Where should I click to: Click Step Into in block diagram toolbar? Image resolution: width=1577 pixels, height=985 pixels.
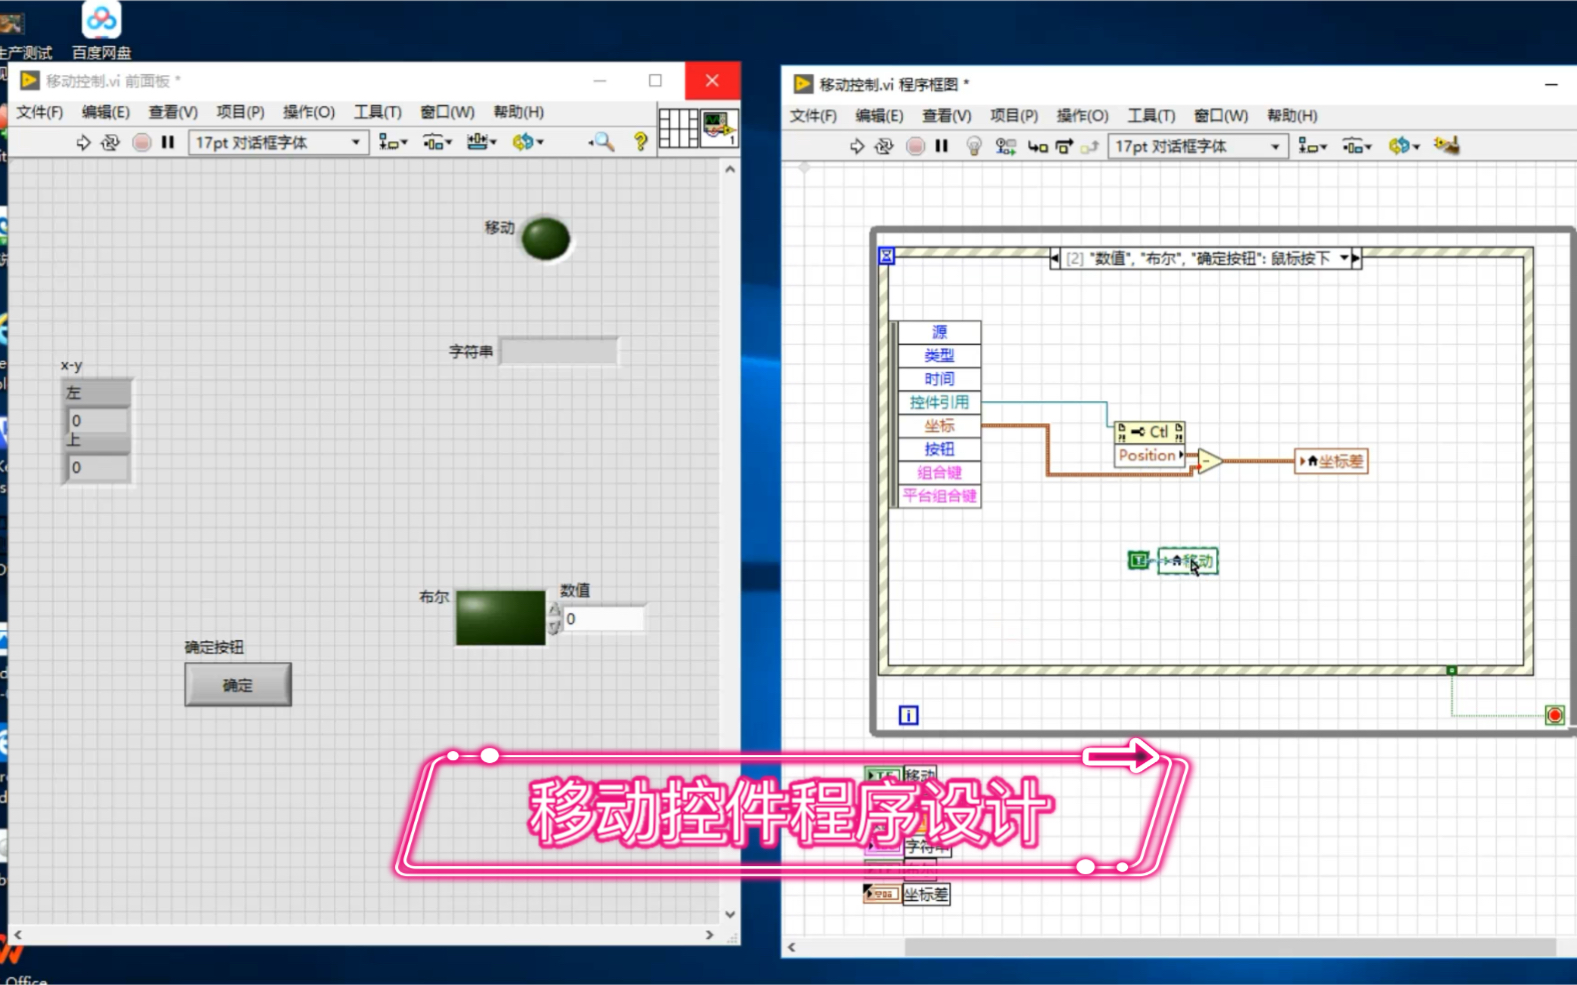click(x=1038, y=147)
